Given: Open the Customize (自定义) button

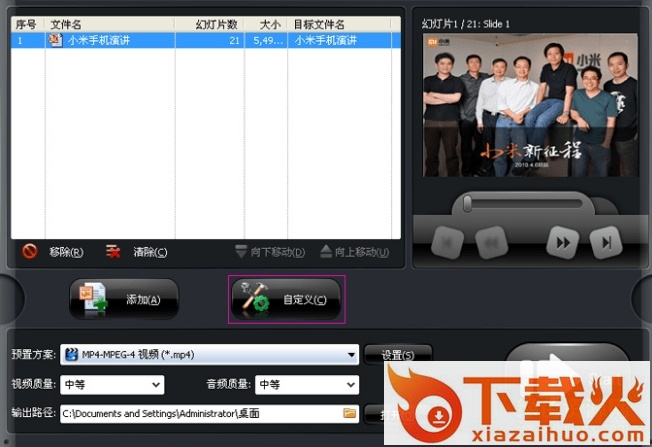Looking at the screenshot, I should pos(286,299).
